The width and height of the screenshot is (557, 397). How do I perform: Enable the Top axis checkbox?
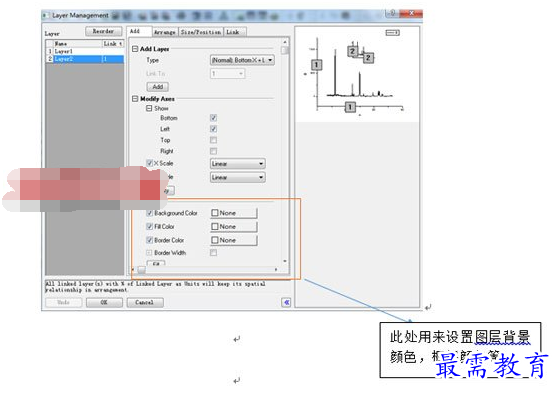point(213,140)
